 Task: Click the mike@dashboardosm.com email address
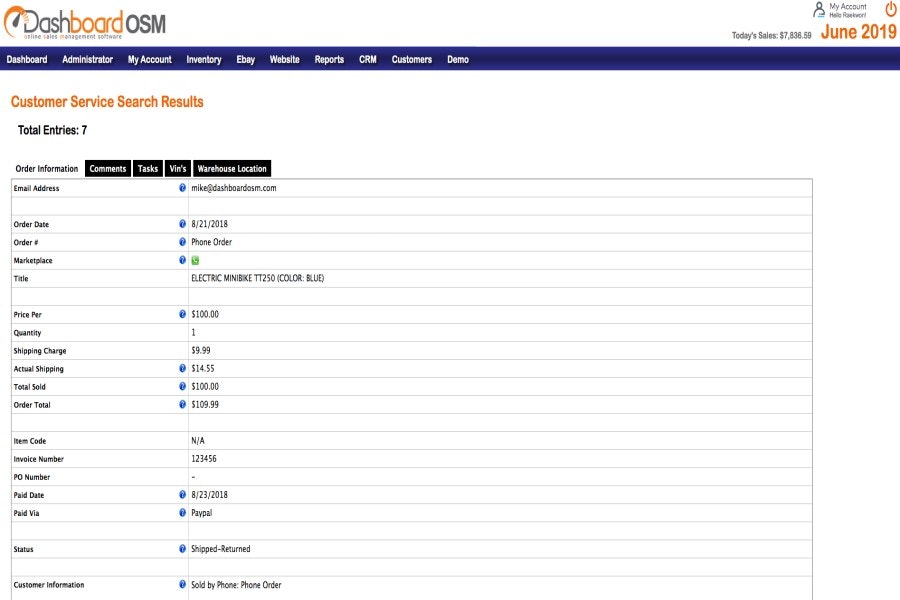(x=235, y=187)
